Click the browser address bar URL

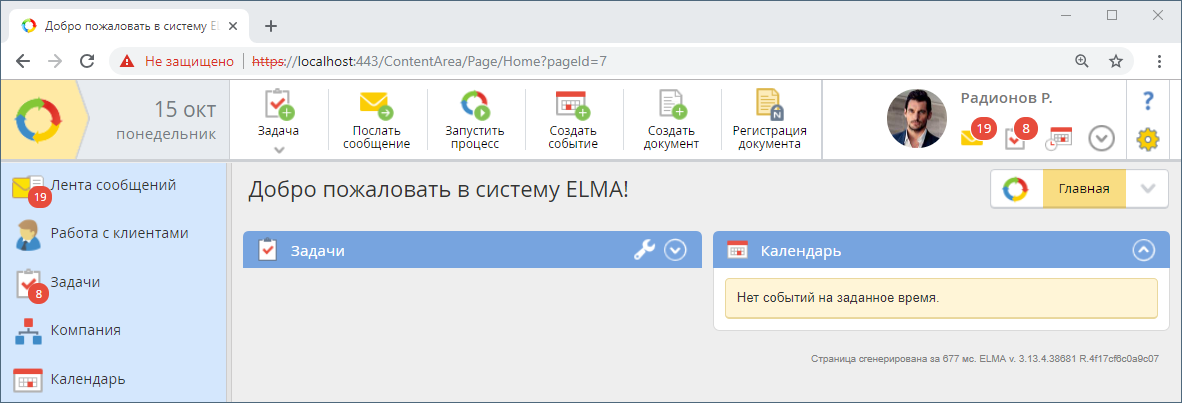pyautogui.click(x=450, y=61)
